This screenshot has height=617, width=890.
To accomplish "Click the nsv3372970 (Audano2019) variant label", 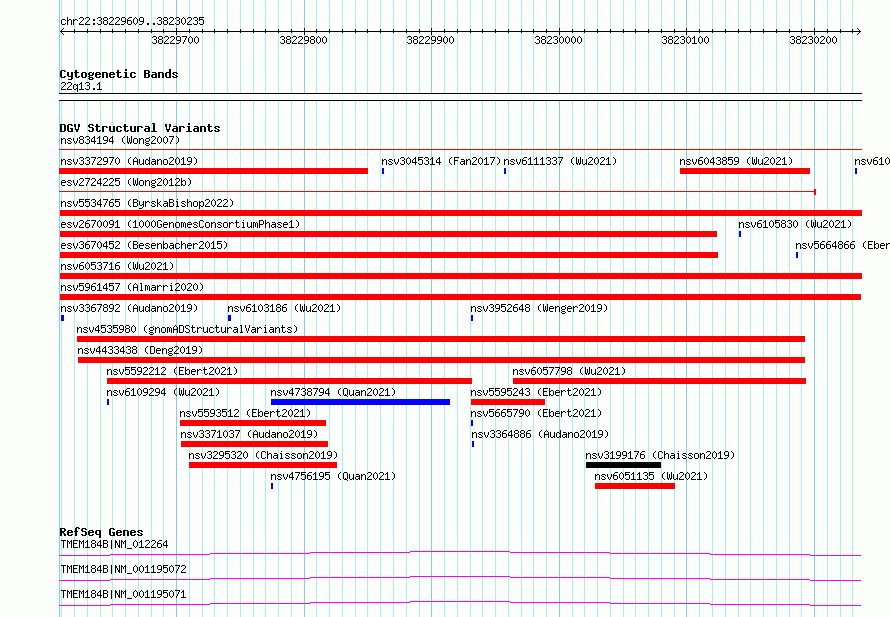I will click(x=129, y=161).
